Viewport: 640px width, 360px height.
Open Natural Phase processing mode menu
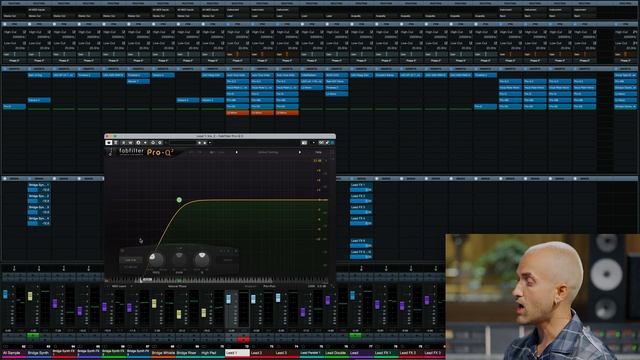tap(178, 286)
